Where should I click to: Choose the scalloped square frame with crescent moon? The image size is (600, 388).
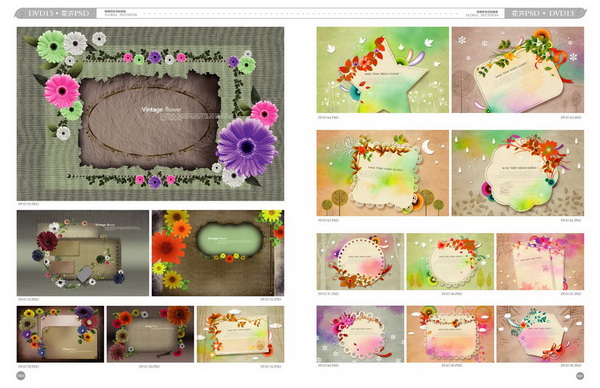pyautogui.click(x=383, y=173)
